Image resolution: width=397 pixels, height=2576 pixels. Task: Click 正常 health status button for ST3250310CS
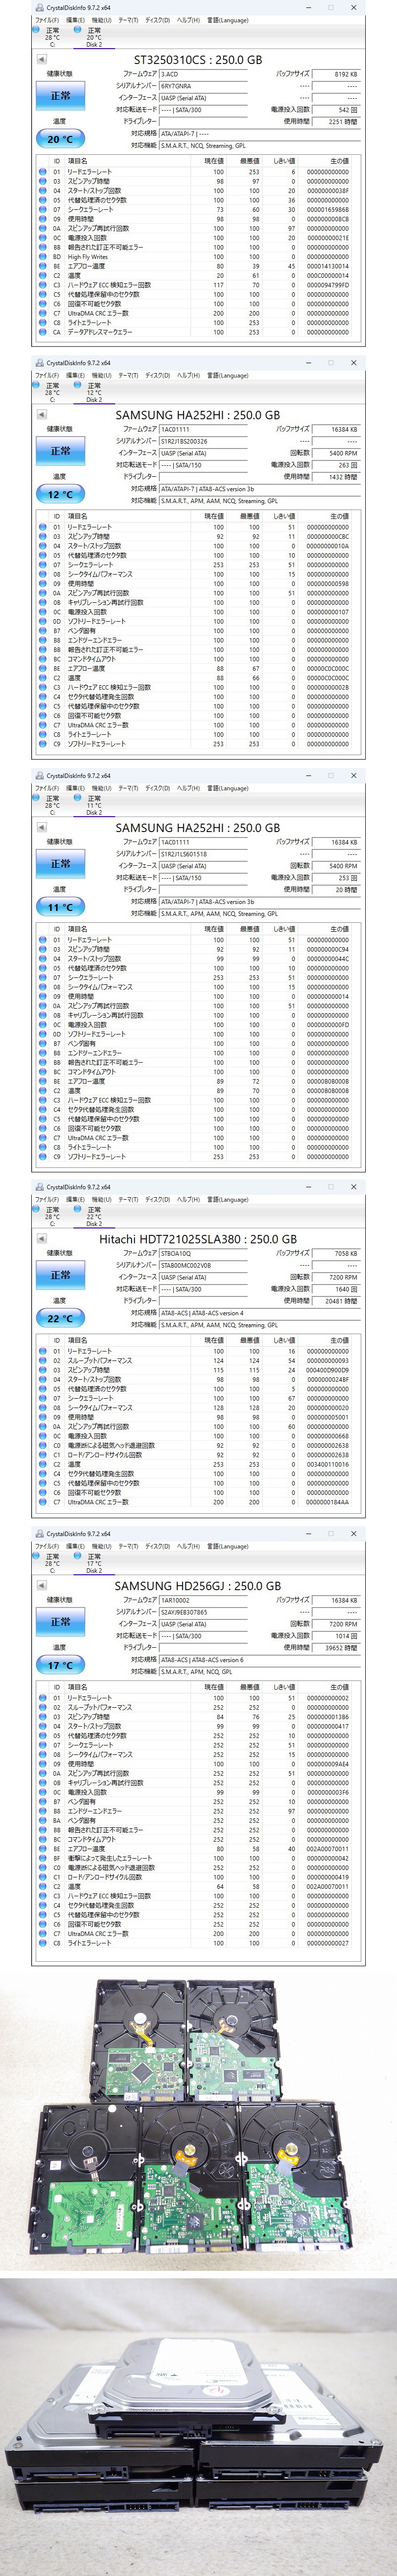[x=61, y=96]
